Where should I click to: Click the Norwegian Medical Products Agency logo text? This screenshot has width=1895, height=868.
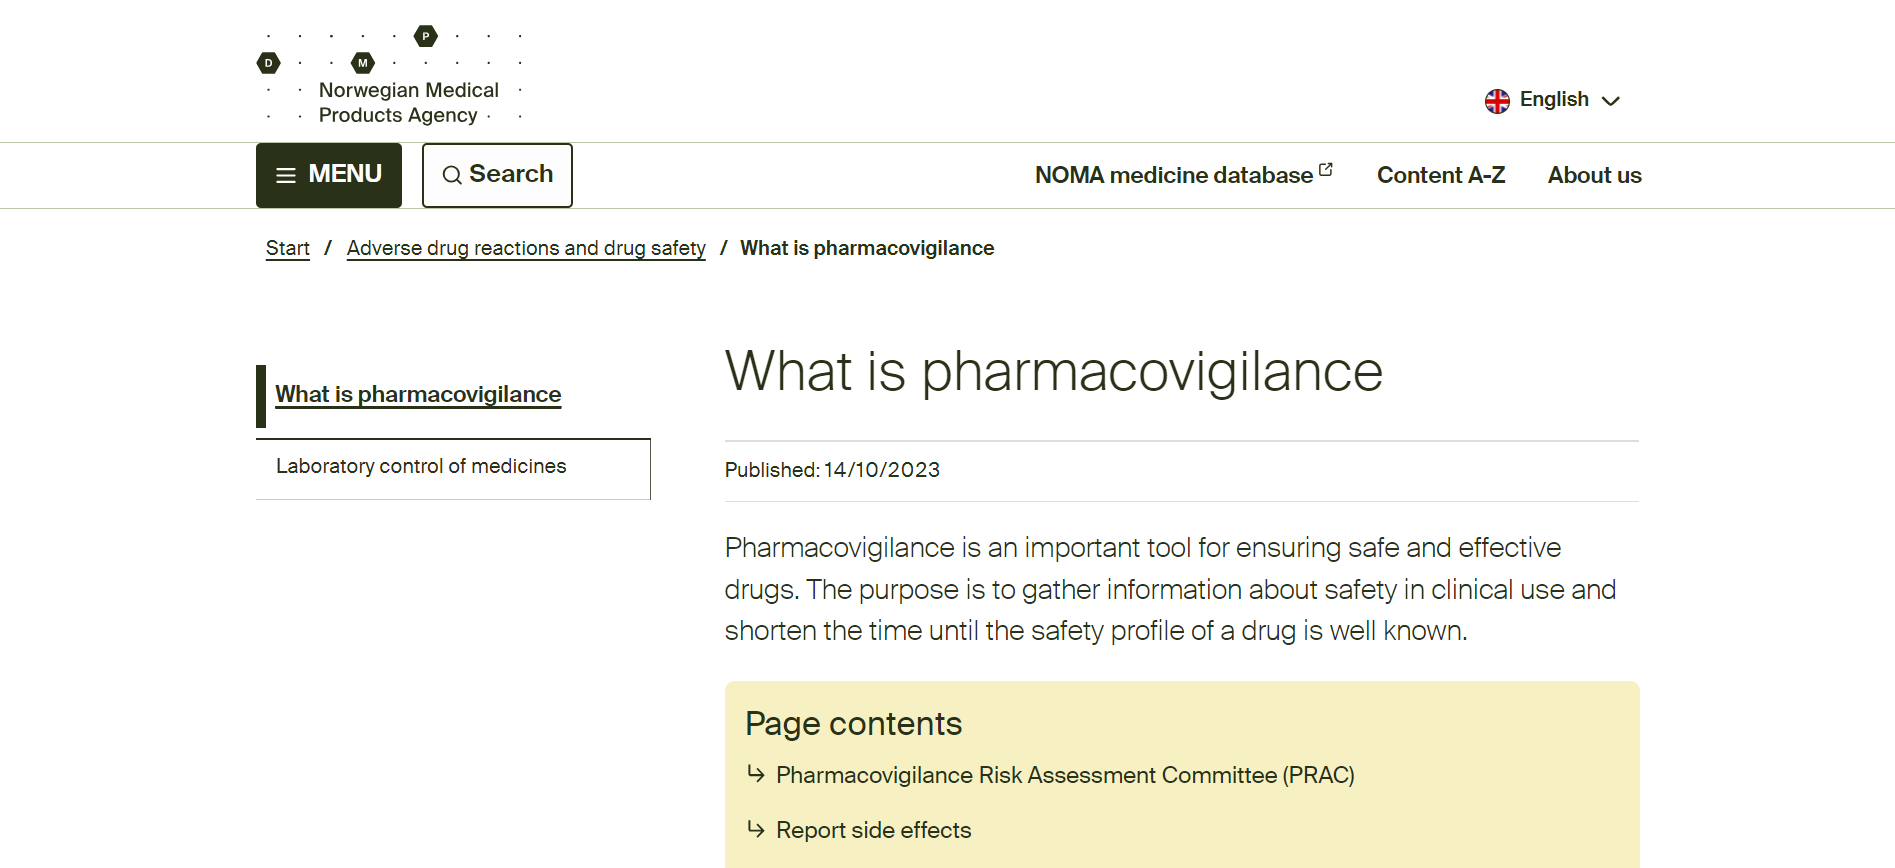click(x=408, y=103)
